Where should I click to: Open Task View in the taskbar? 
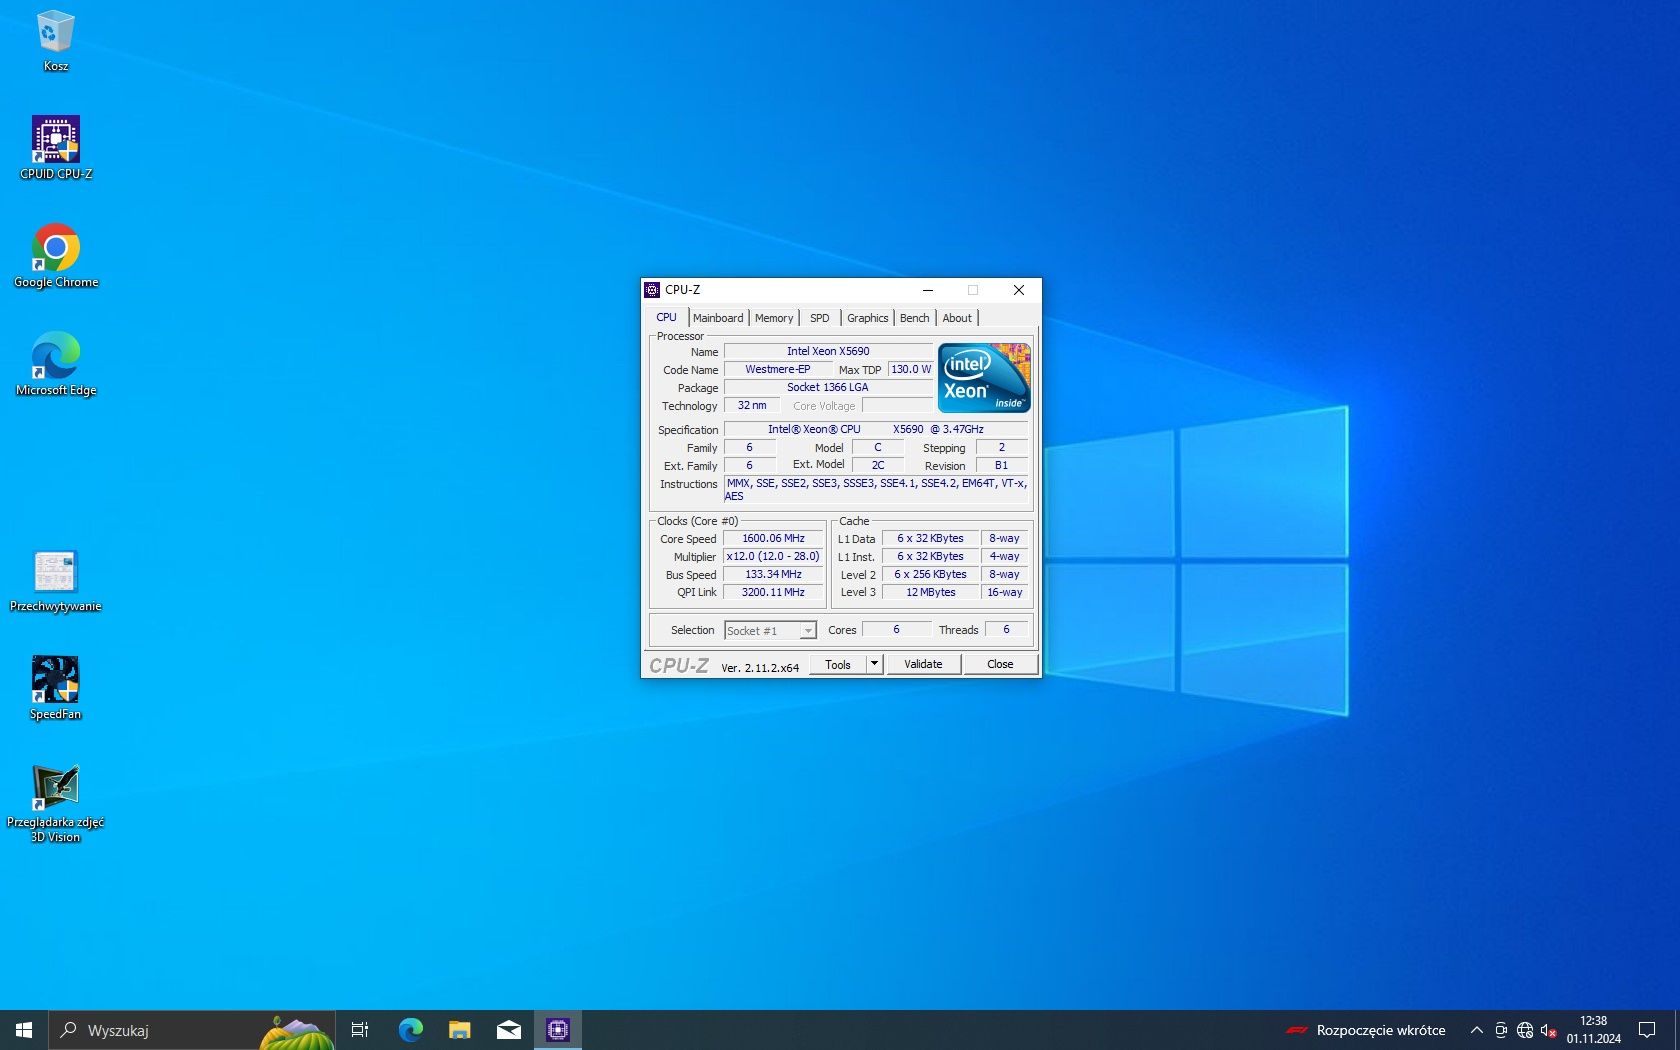360,1030
